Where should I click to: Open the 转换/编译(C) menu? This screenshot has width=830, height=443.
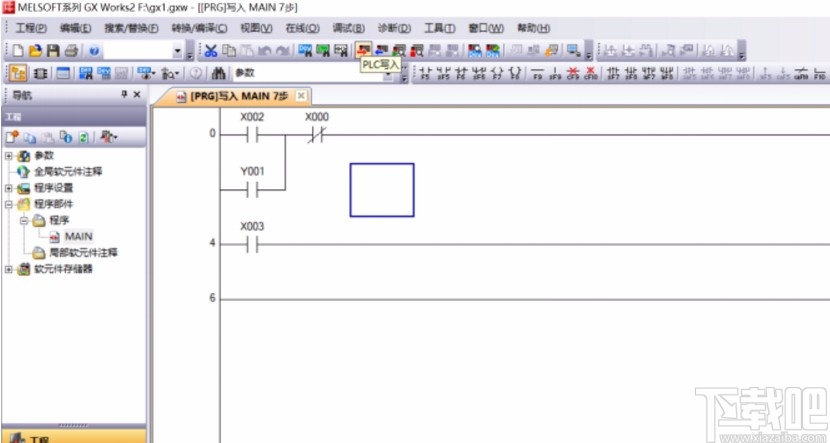pyautogui.click(x=199, y=28)
